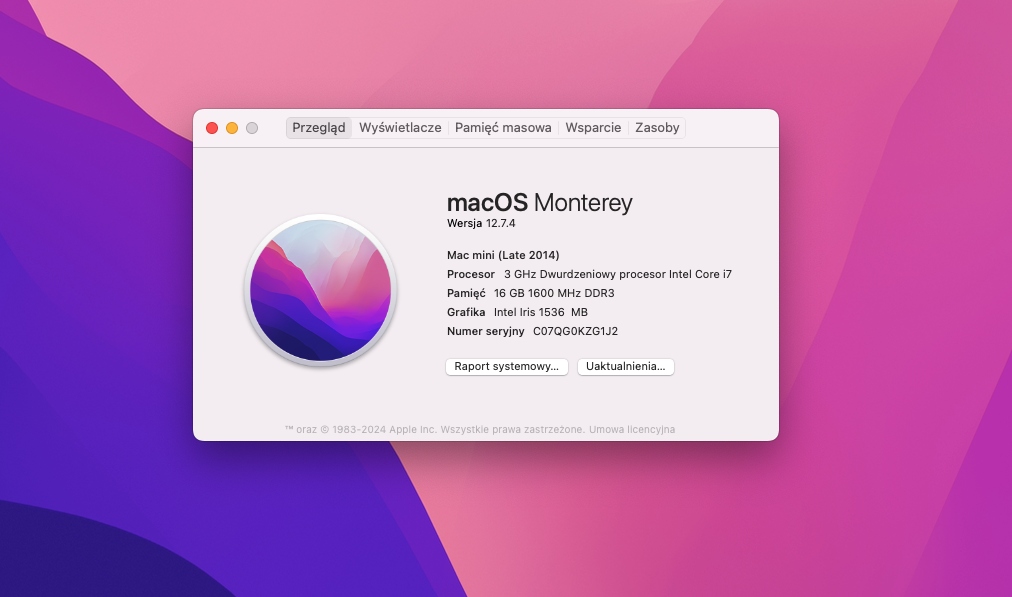1012x597 pixels.
Task: Go to the Wsparcie tab
Action: point(593,128)
